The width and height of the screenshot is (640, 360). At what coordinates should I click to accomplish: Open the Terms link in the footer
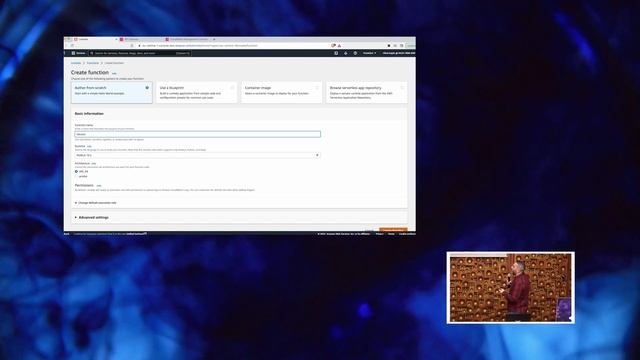391,234
